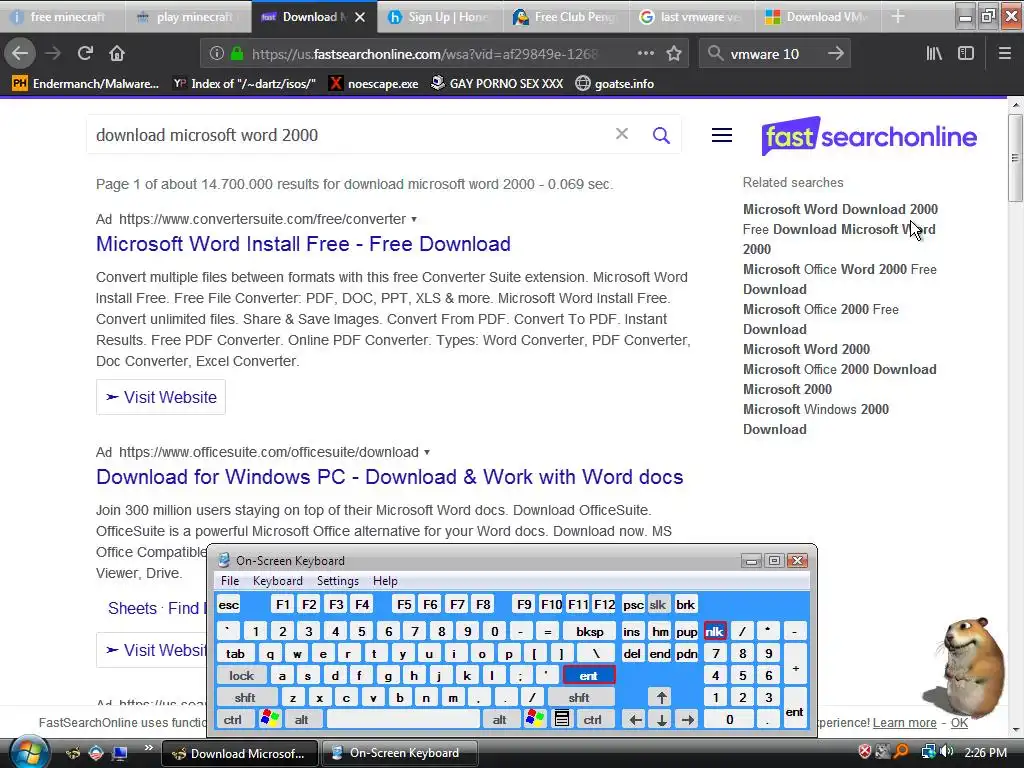Click the fastsearchonline logo
This screenshot has width=1024, height=768.
click(x=869, y=136)
